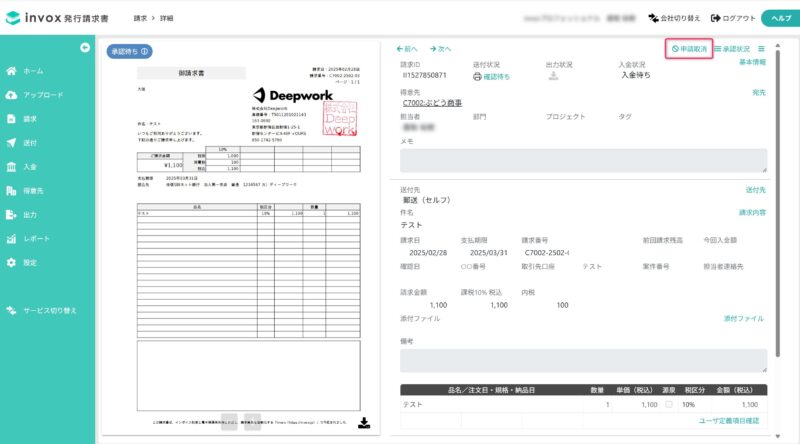800x444 pixels.
Task: Click the 宛先 link
Action: point(759,92)
